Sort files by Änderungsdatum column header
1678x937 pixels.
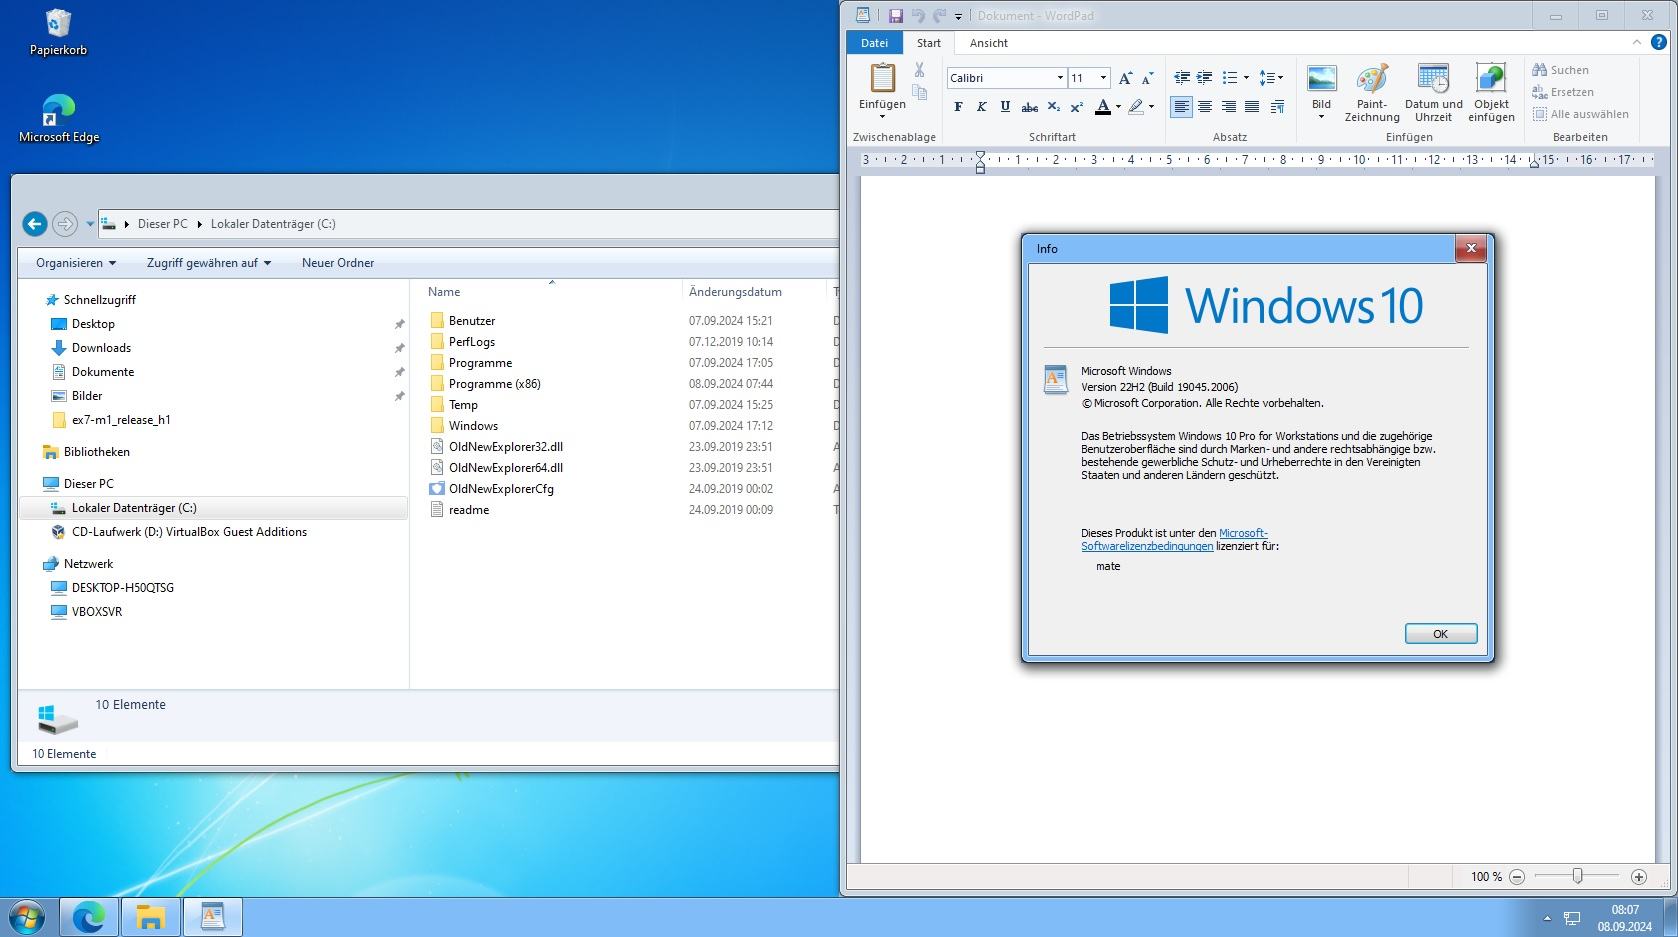click(x=735, y=292)
